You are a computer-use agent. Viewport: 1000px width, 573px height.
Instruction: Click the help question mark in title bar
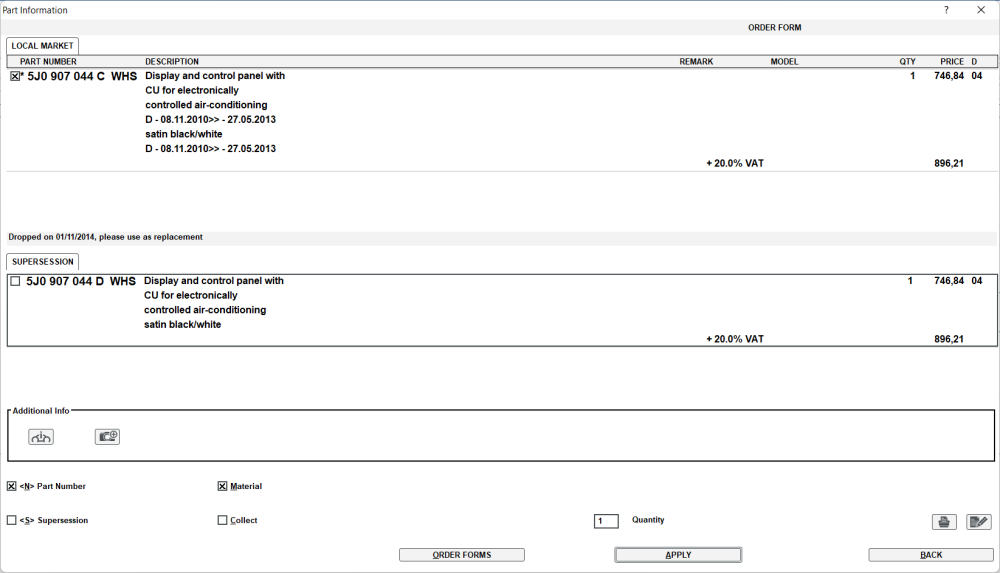(x=946, y=10)
